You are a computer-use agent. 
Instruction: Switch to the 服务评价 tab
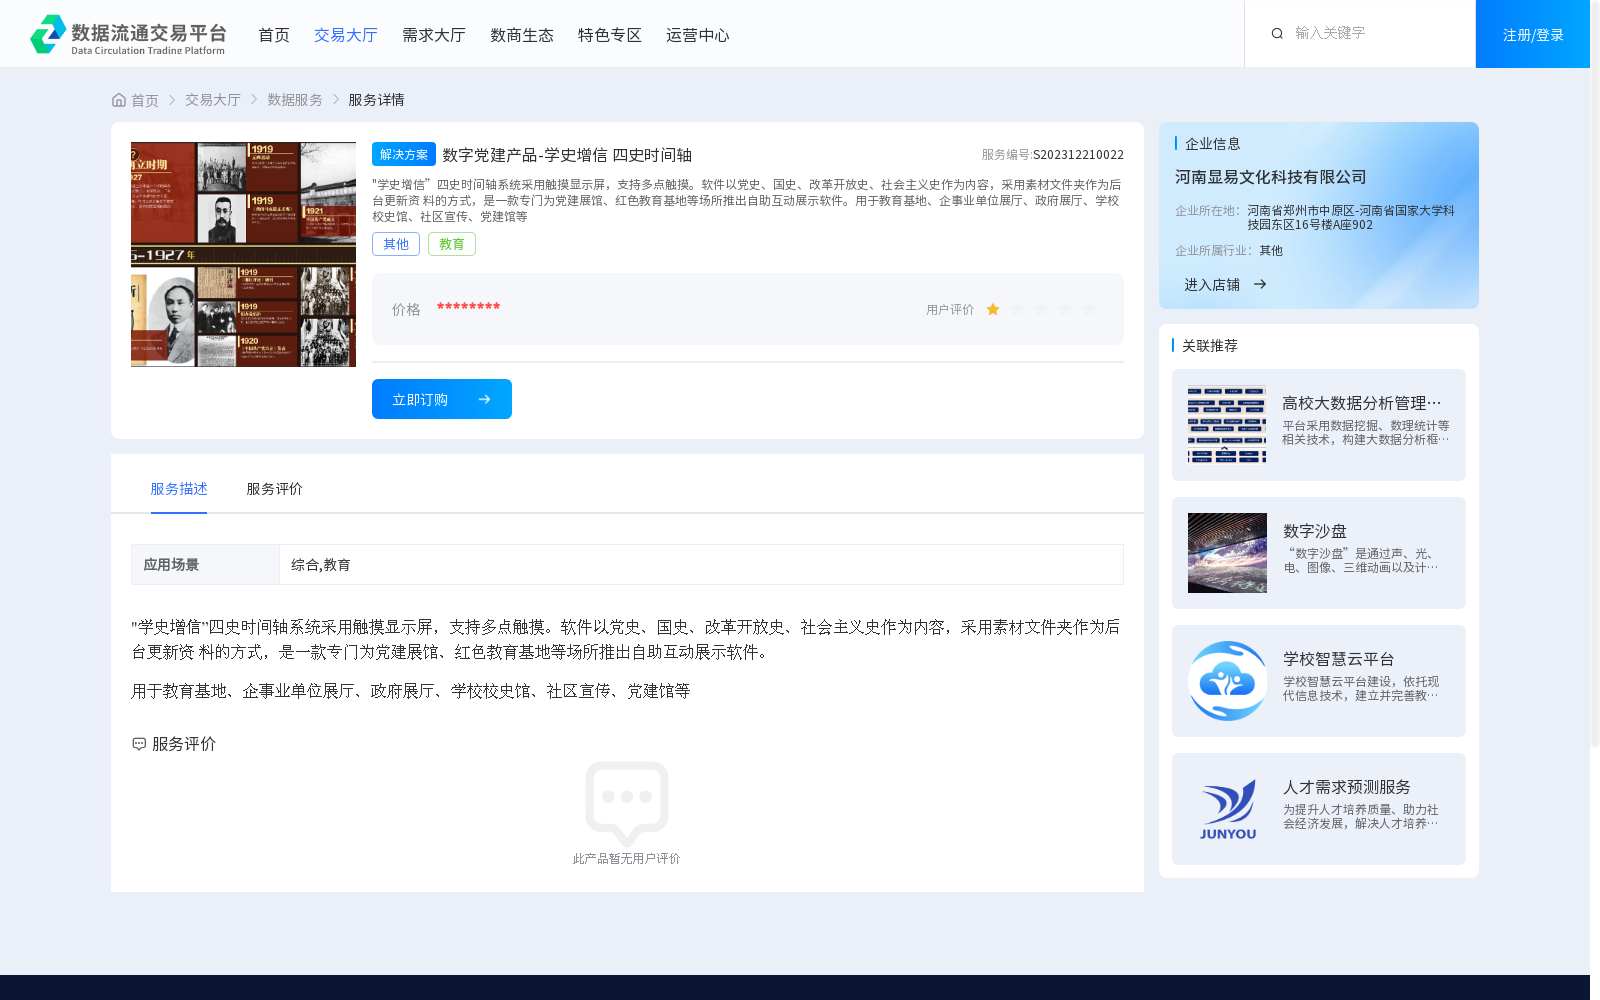point(275,489)
